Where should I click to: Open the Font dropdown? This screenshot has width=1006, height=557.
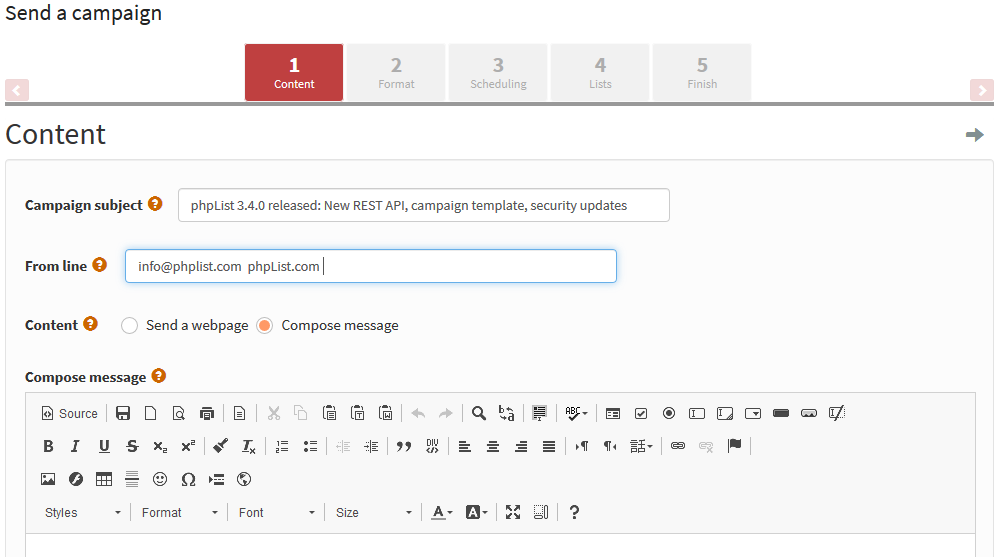(276, 513)
